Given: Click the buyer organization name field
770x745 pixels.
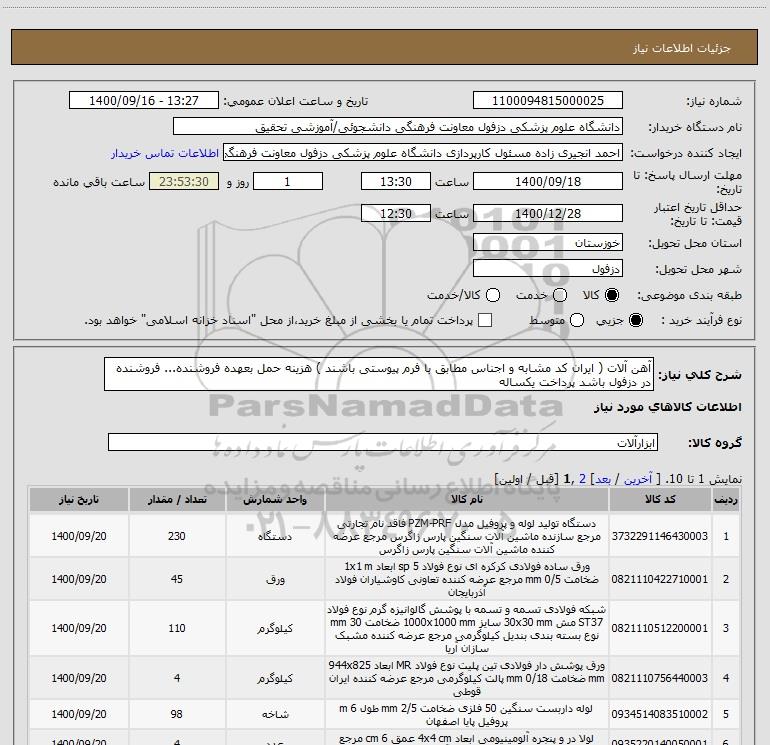Looking at the screenshot, I should pyautogui.click(x=398, y=127).
